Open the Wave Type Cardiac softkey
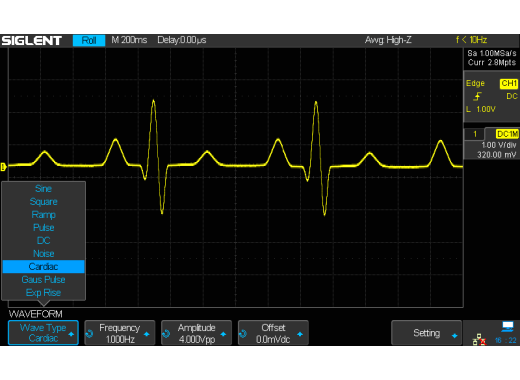The width and height of the screenshot is (520, 380). click(43, 333)
